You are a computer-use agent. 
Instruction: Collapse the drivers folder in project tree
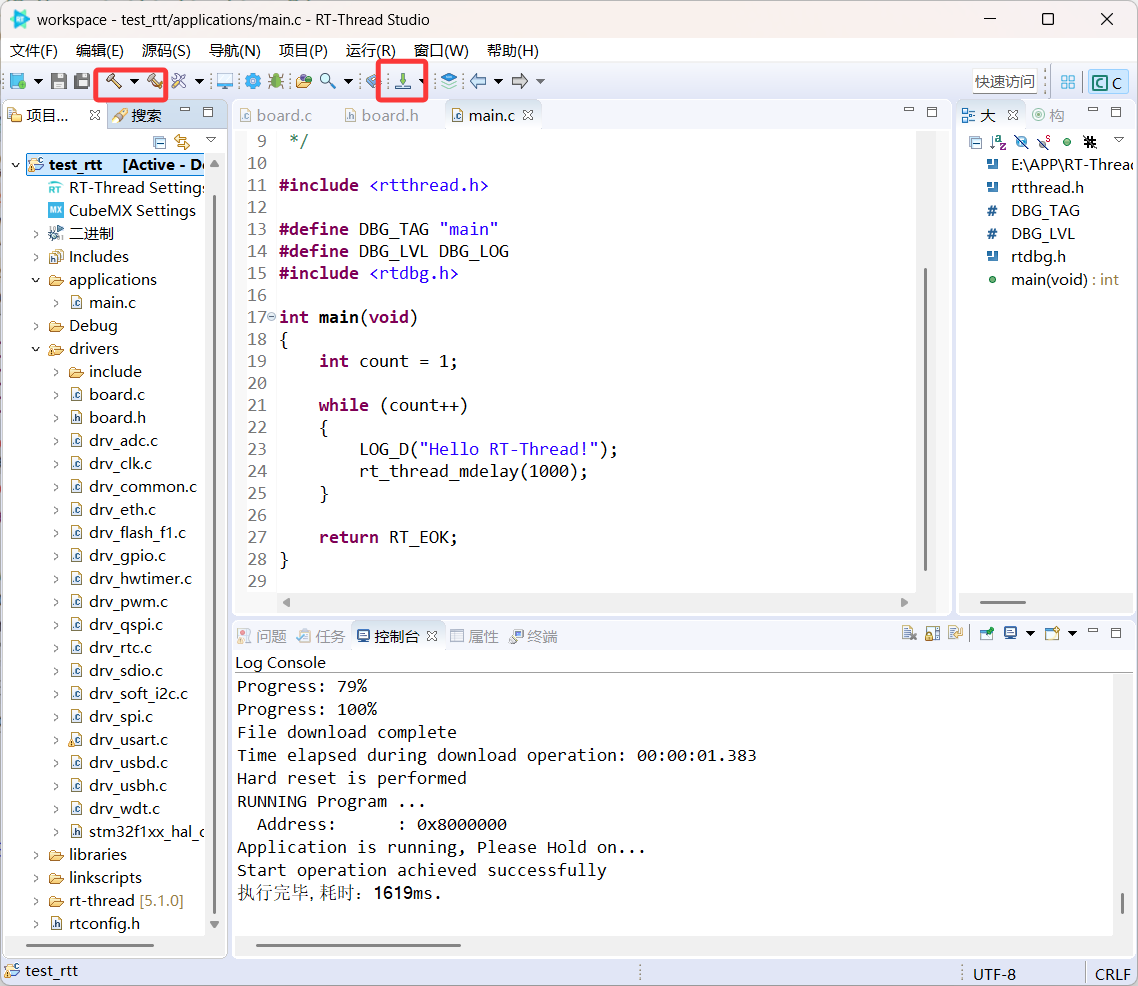tap(36, 349)
